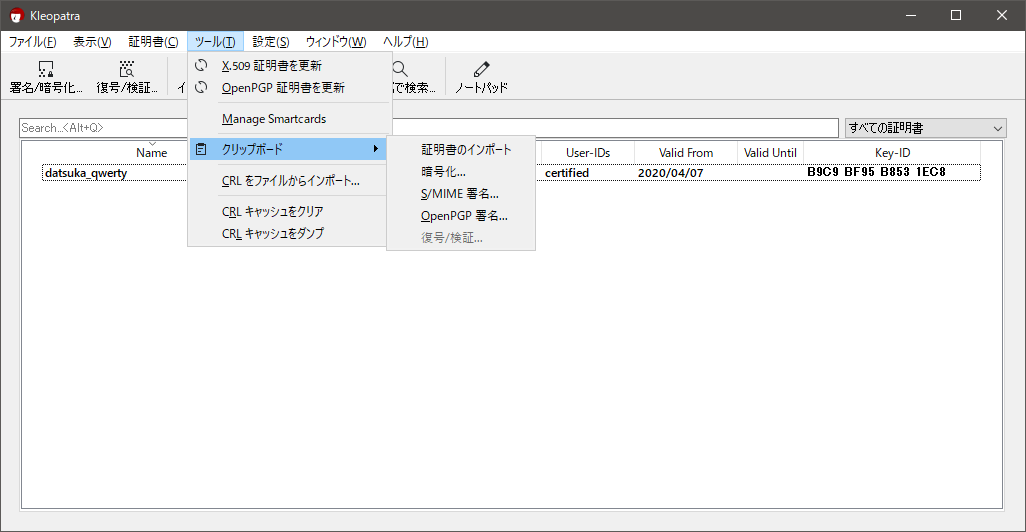Click the clipboard icon beside クリップボード

coord(202,149)
